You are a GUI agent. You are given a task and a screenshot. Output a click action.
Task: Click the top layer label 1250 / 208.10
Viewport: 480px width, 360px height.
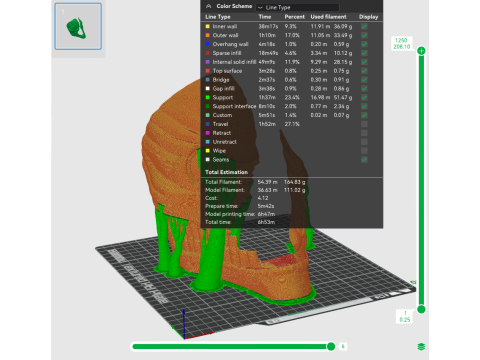pos(402,44)
